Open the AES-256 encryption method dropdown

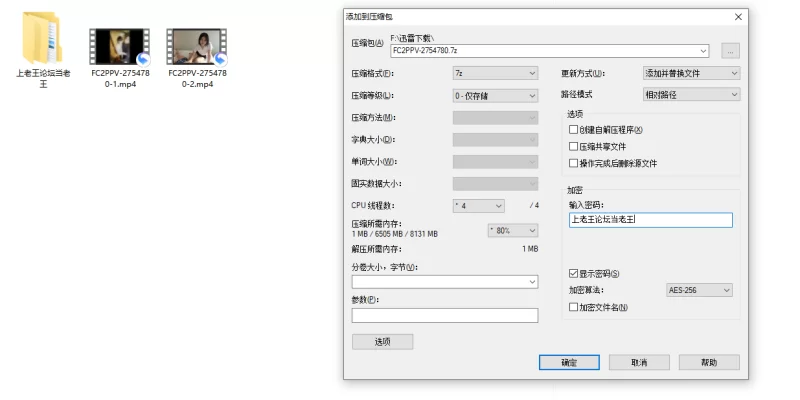point(698,290)
